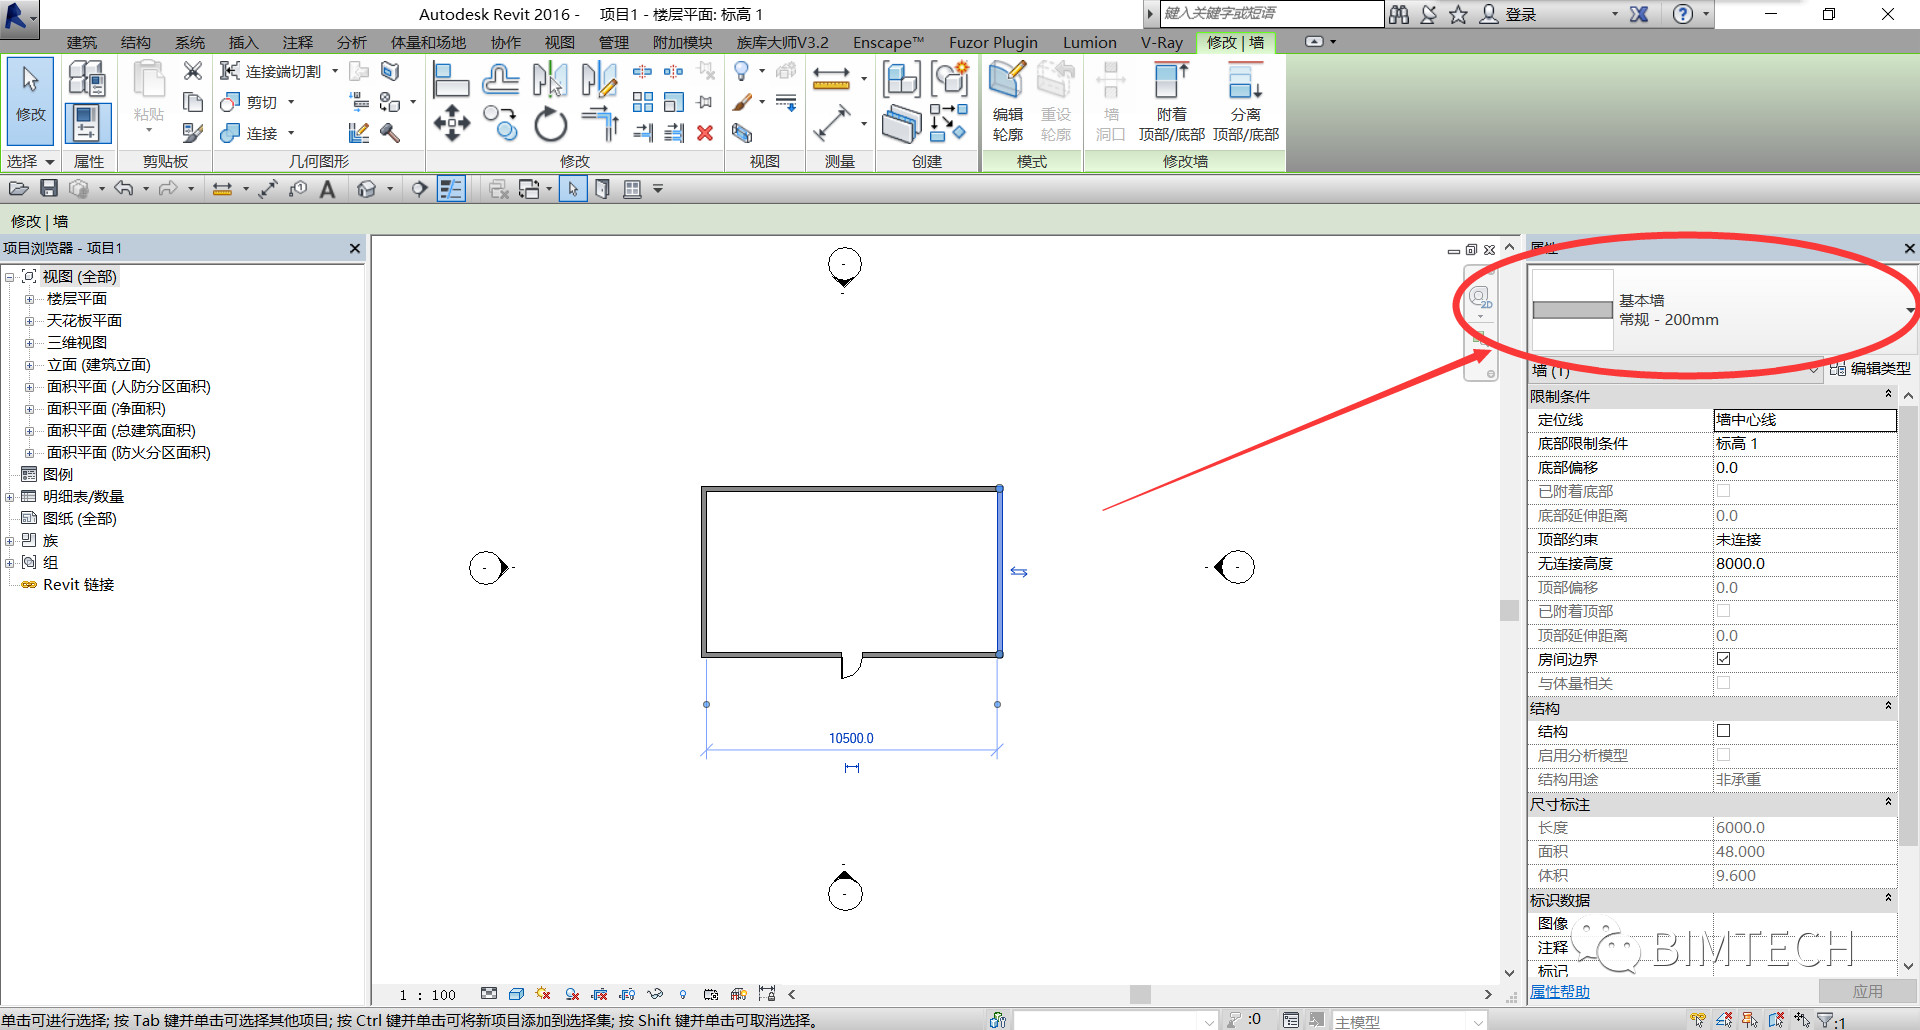Toggle Drag Elements on Selection
Screen dimensions: 1920x1030
pos(1802,1020)
